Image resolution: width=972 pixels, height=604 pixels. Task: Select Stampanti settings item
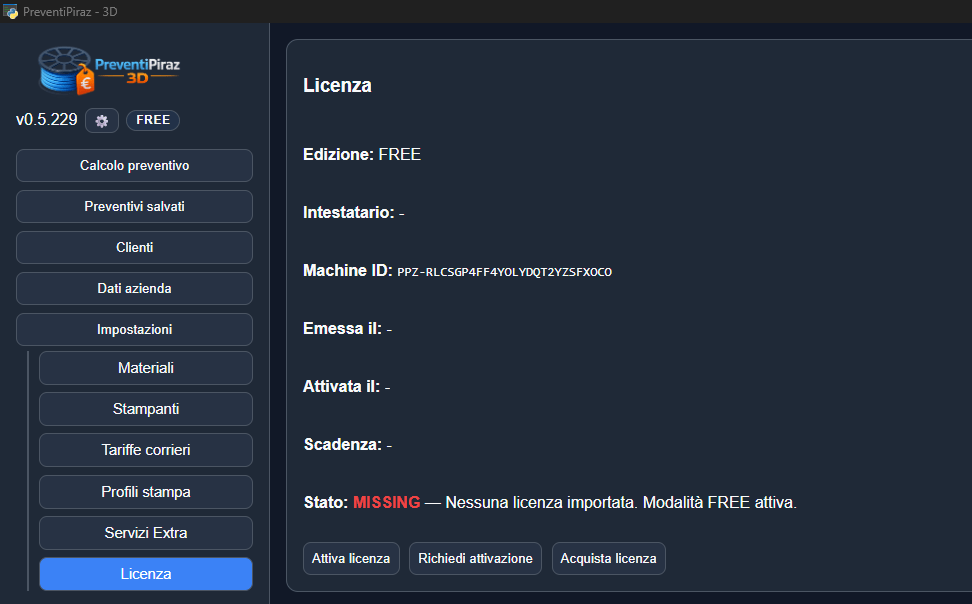(x=145, y=409)
